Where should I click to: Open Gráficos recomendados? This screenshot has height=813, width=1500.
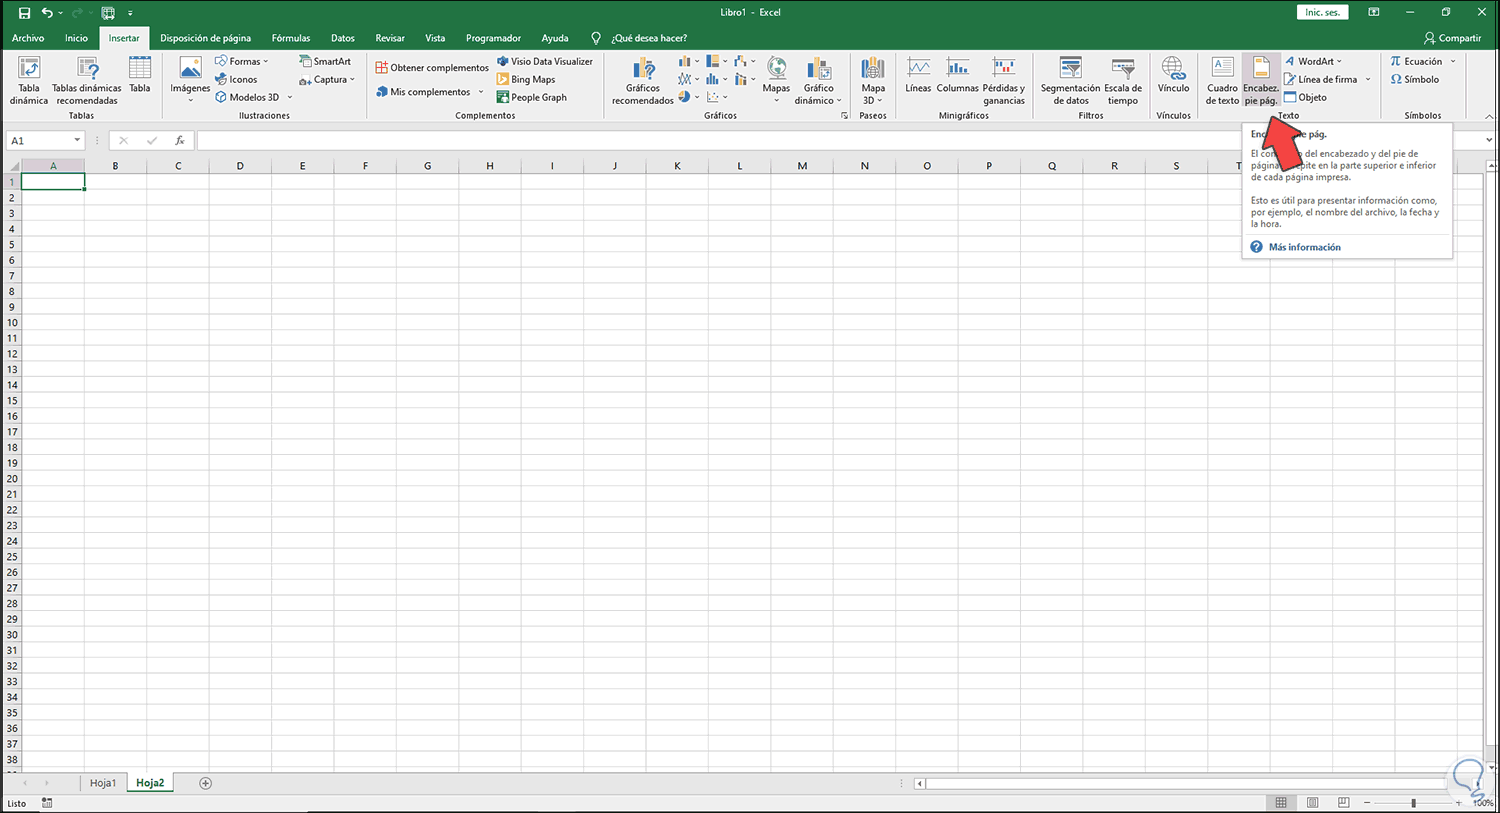(643, 81)
